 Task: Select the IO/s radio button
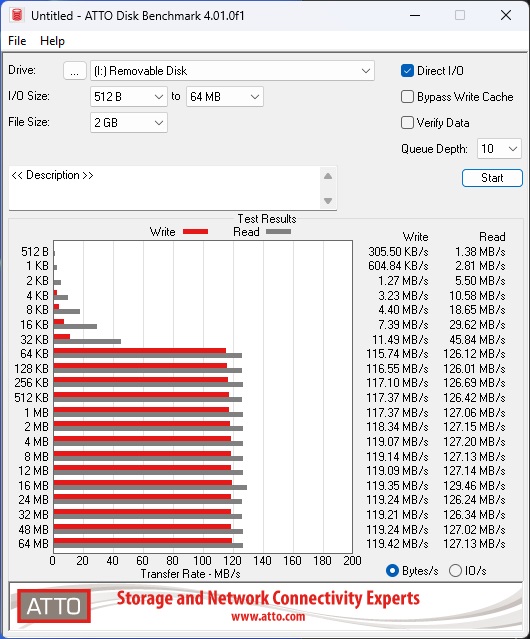point(455,571)
